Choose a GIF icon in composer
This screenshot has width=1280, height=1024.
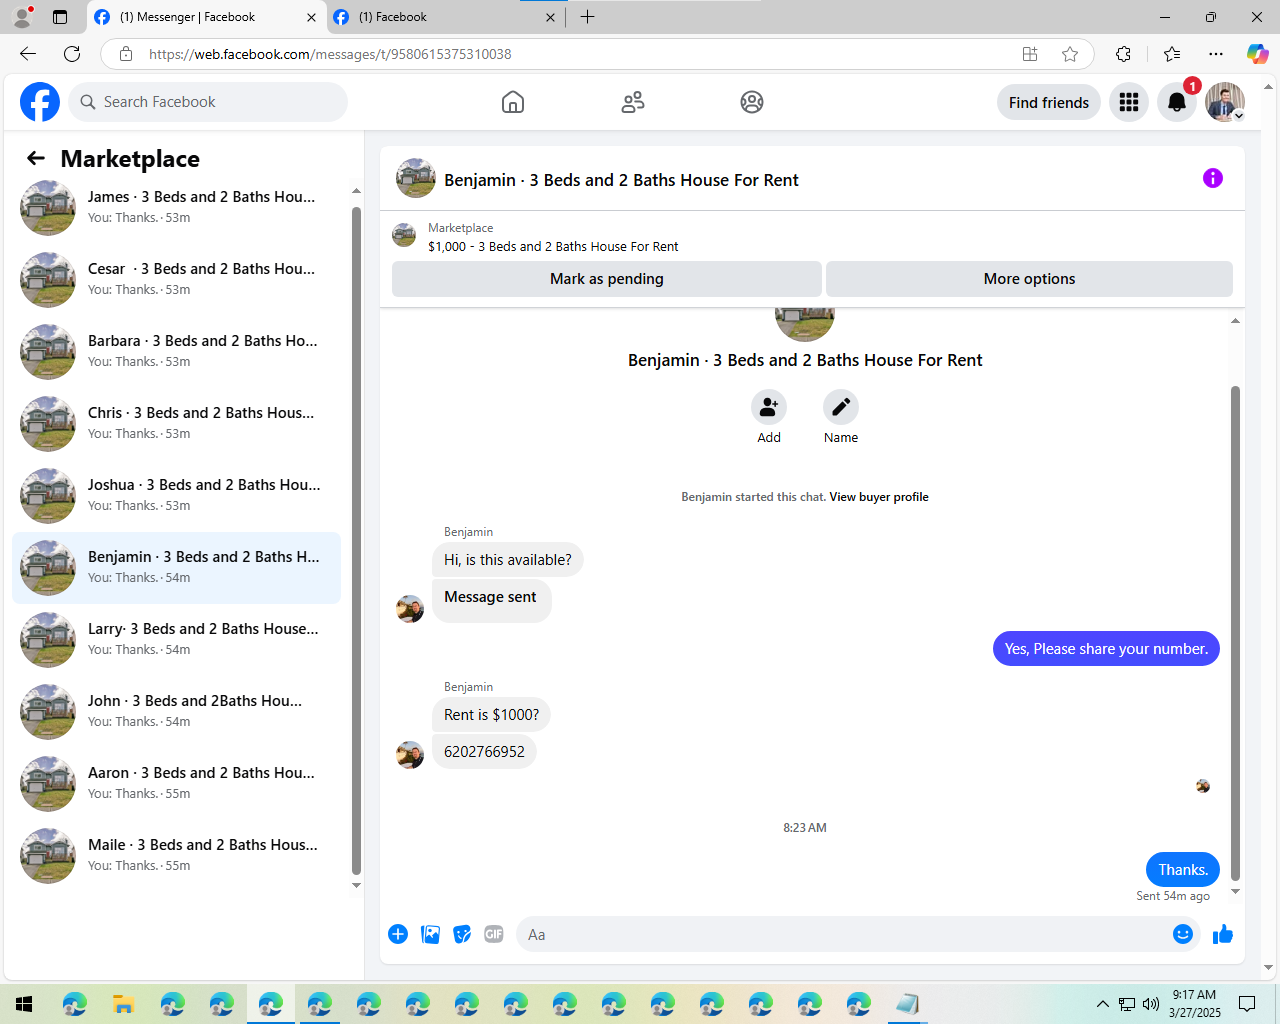point(494,934)
